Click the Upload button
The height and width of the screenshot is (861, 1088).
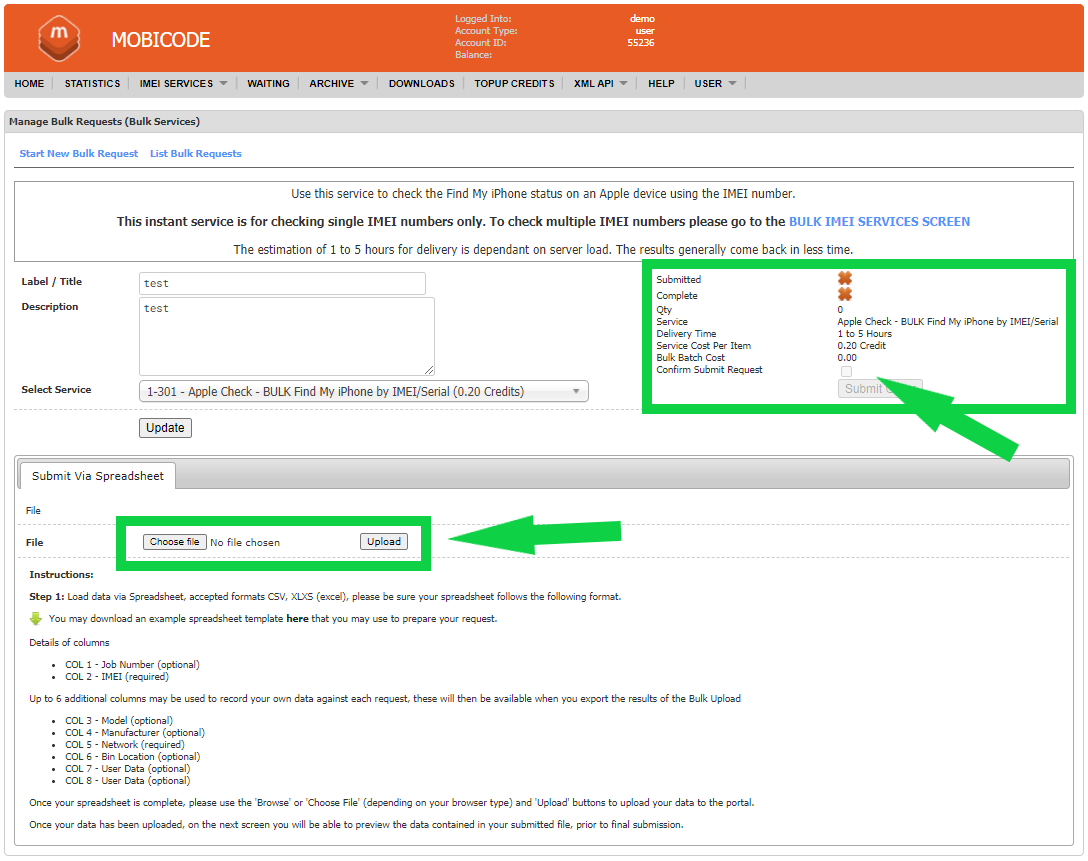click(x=384, y=542)
